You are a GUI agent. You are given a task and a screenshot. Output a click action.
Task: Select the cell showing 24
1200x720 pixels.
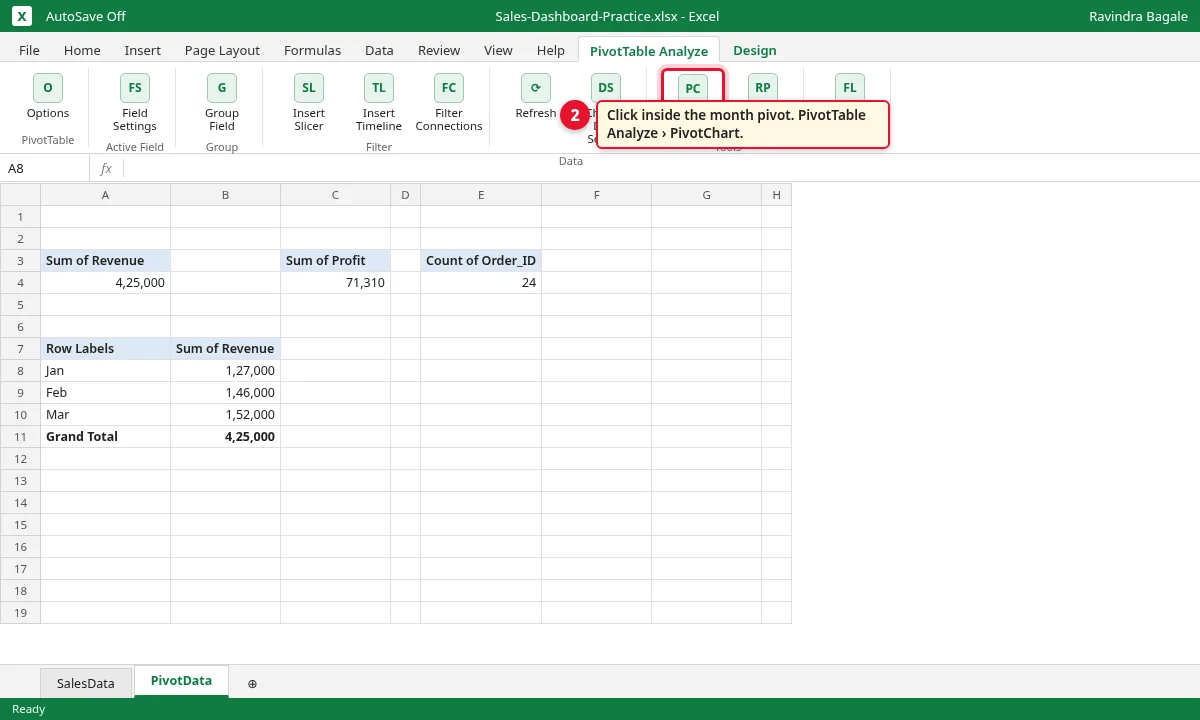(x=481, y=283)
